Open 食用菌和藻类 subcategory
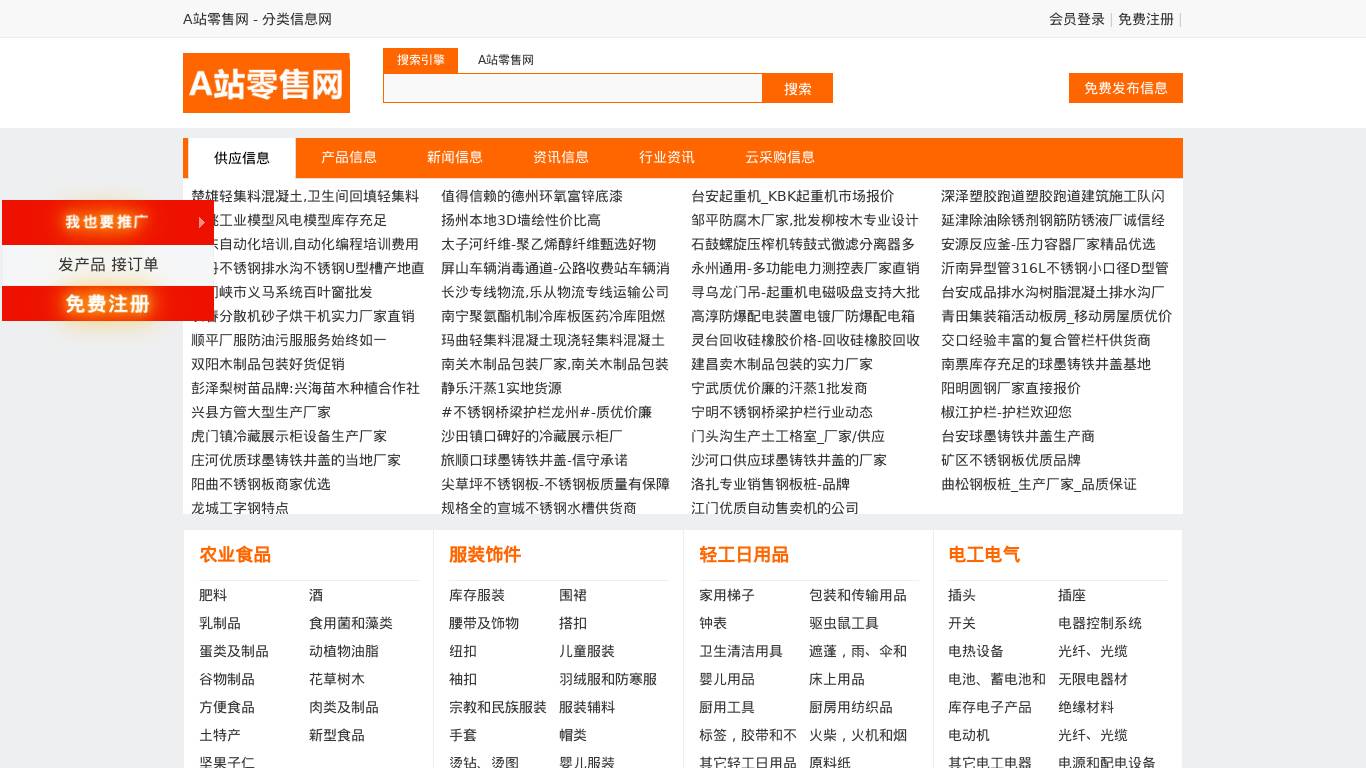The image size is (1366, 768). [x=351, y=623]
